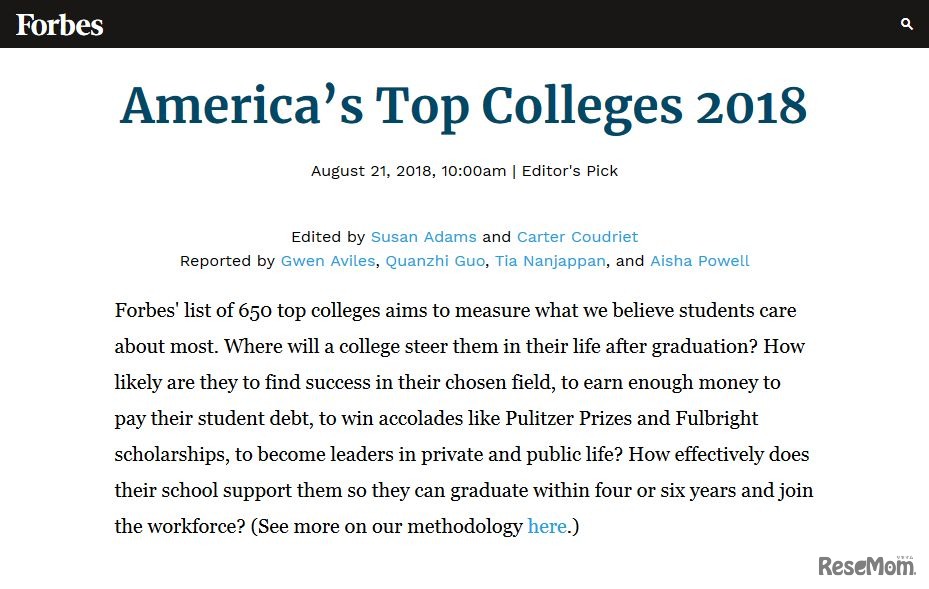Click the ReseMom watermark logo
The width and height of the screenshot is (929, 589).
[867, 566]
